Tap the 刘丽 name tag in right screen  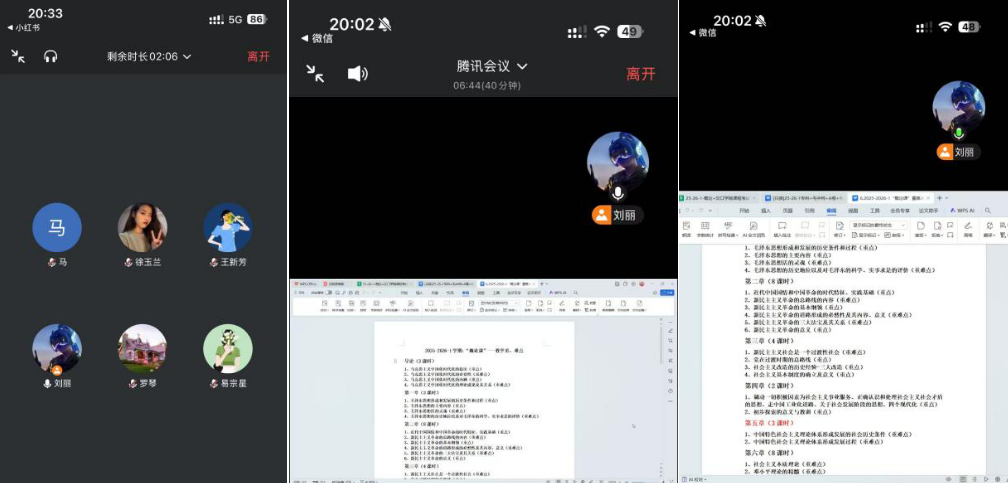958,152
